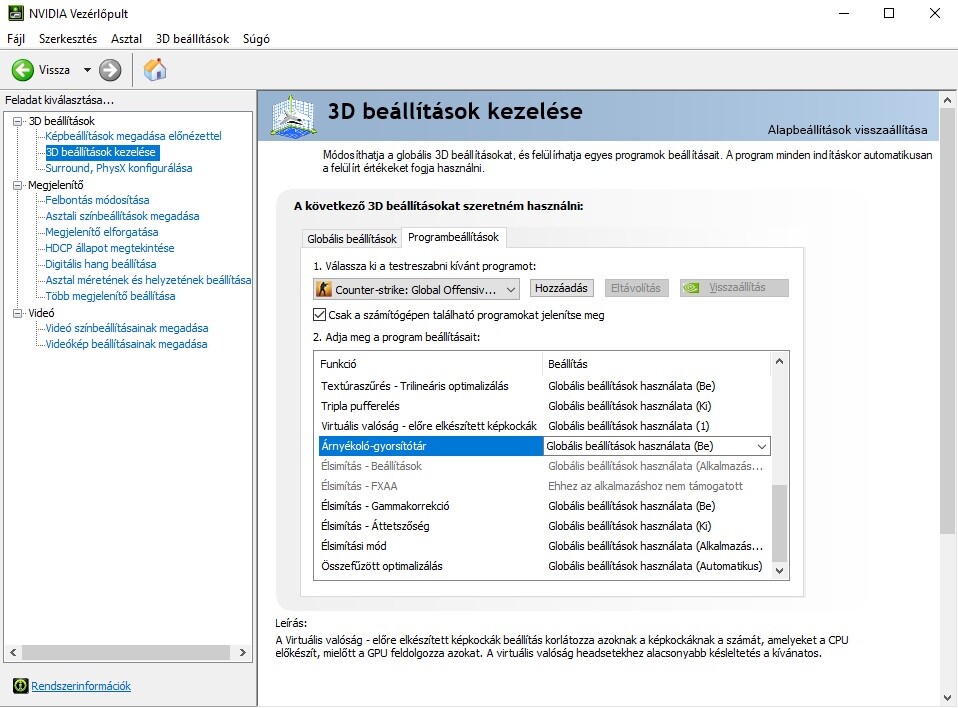Open the Árnyékoló-gyorsítótár setting dropdown
Image resolution: width=958 pixels, height=708 pixels.
(761, 446)
